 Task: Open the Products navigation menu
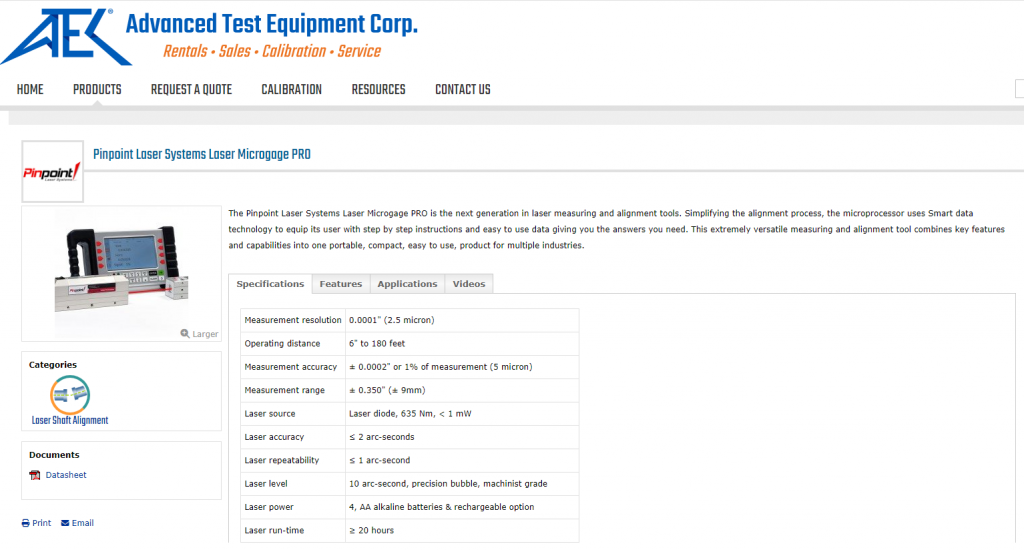(97, 90)
